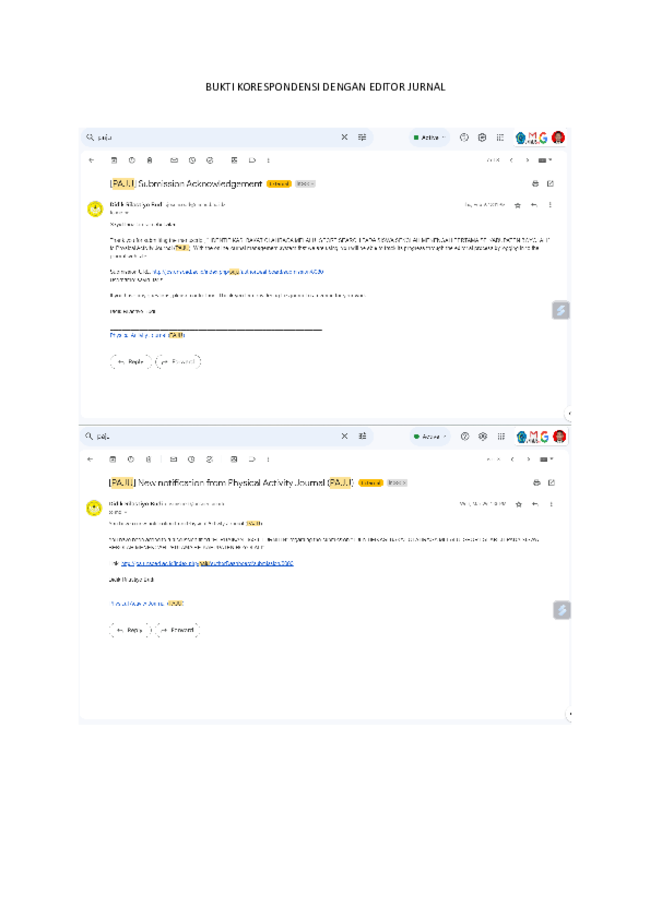Star the New notification email
The width and height of the screenshot is (650, 919).
(x=518, y=504)
